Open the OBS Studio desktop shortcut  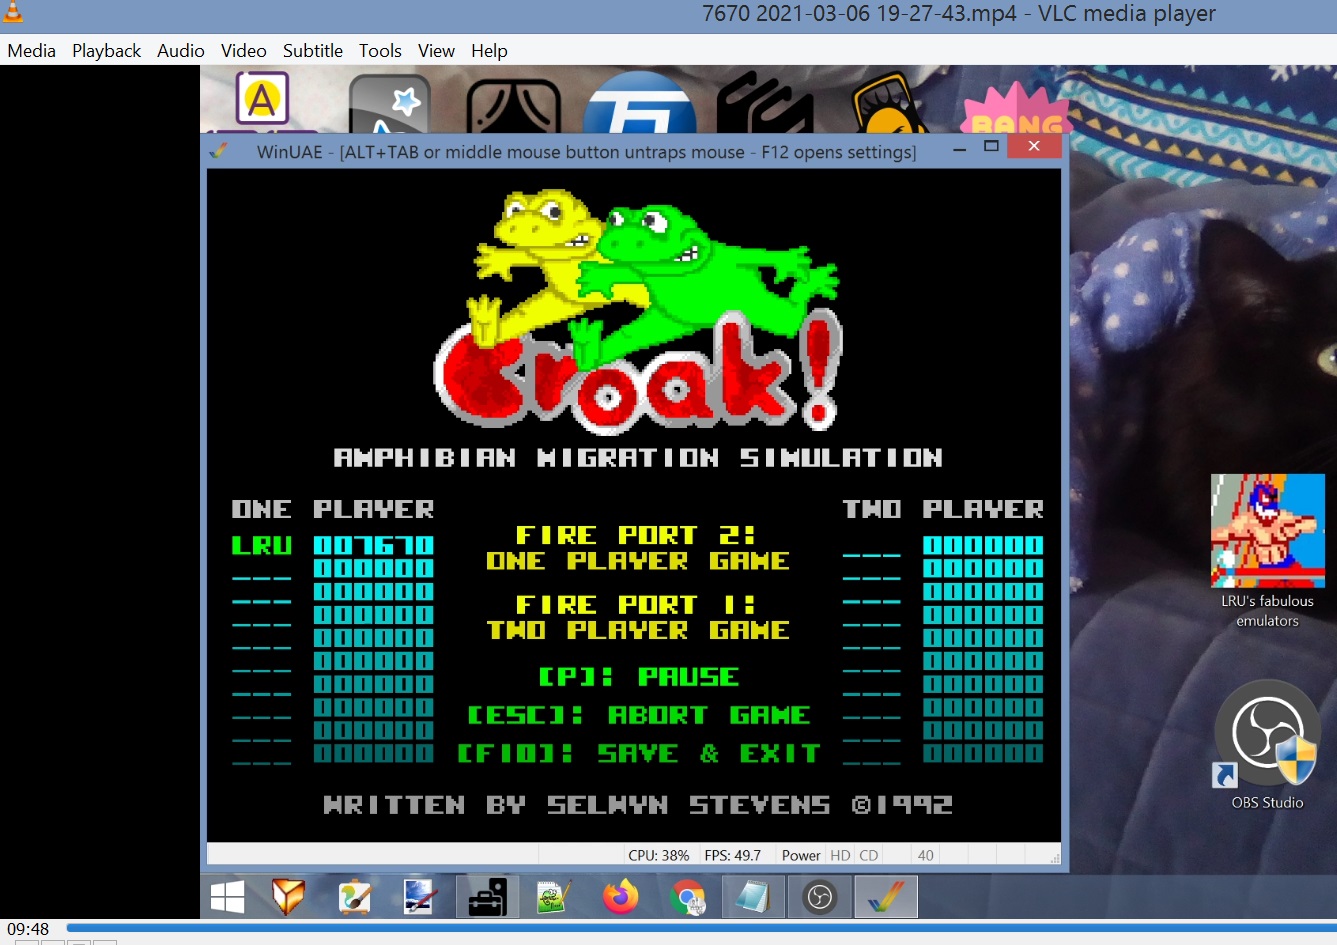(1267, 746)
